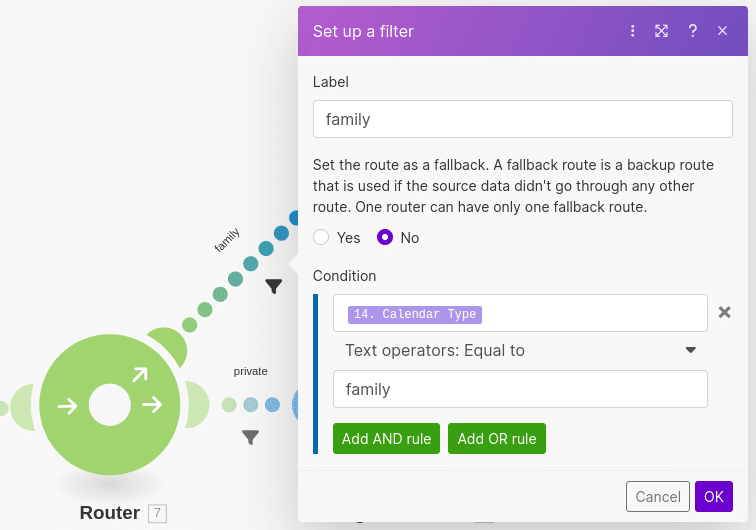Confirm the filter with OK
756x530 pixels.
click(714, 497)
